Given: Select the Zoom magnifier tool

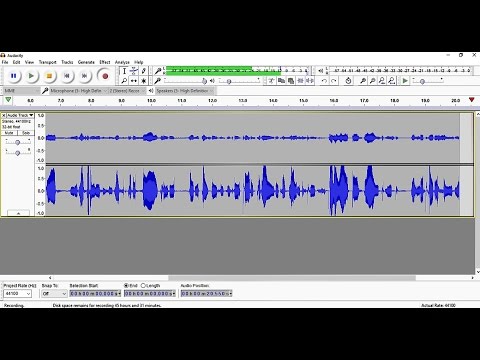Looking at the screenshot, I should coord(124,81).
